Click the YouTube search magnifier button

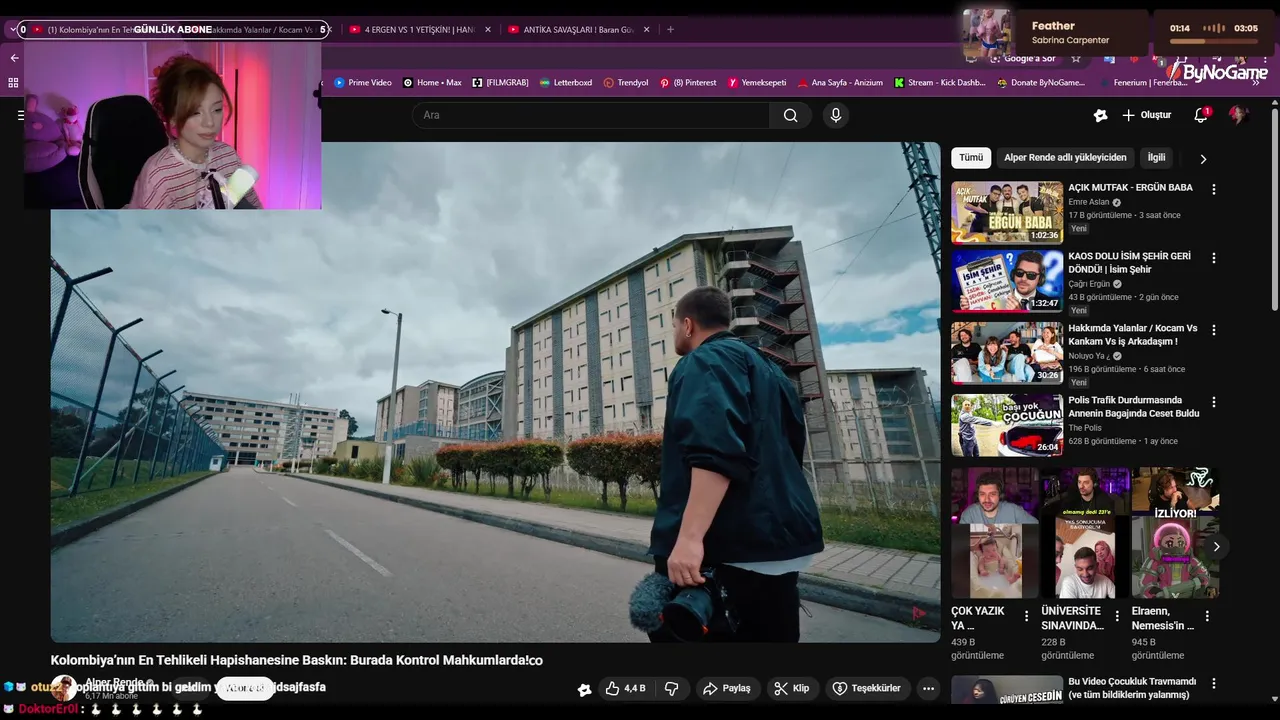point(790,115)
